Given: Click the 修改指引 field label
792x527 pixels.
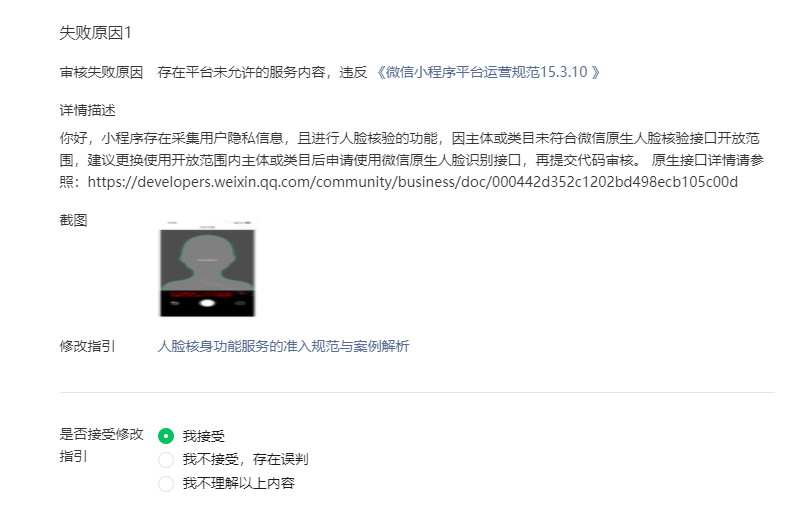Looking at the screenshot, I should pyautogui.click(x=87, y=346).
